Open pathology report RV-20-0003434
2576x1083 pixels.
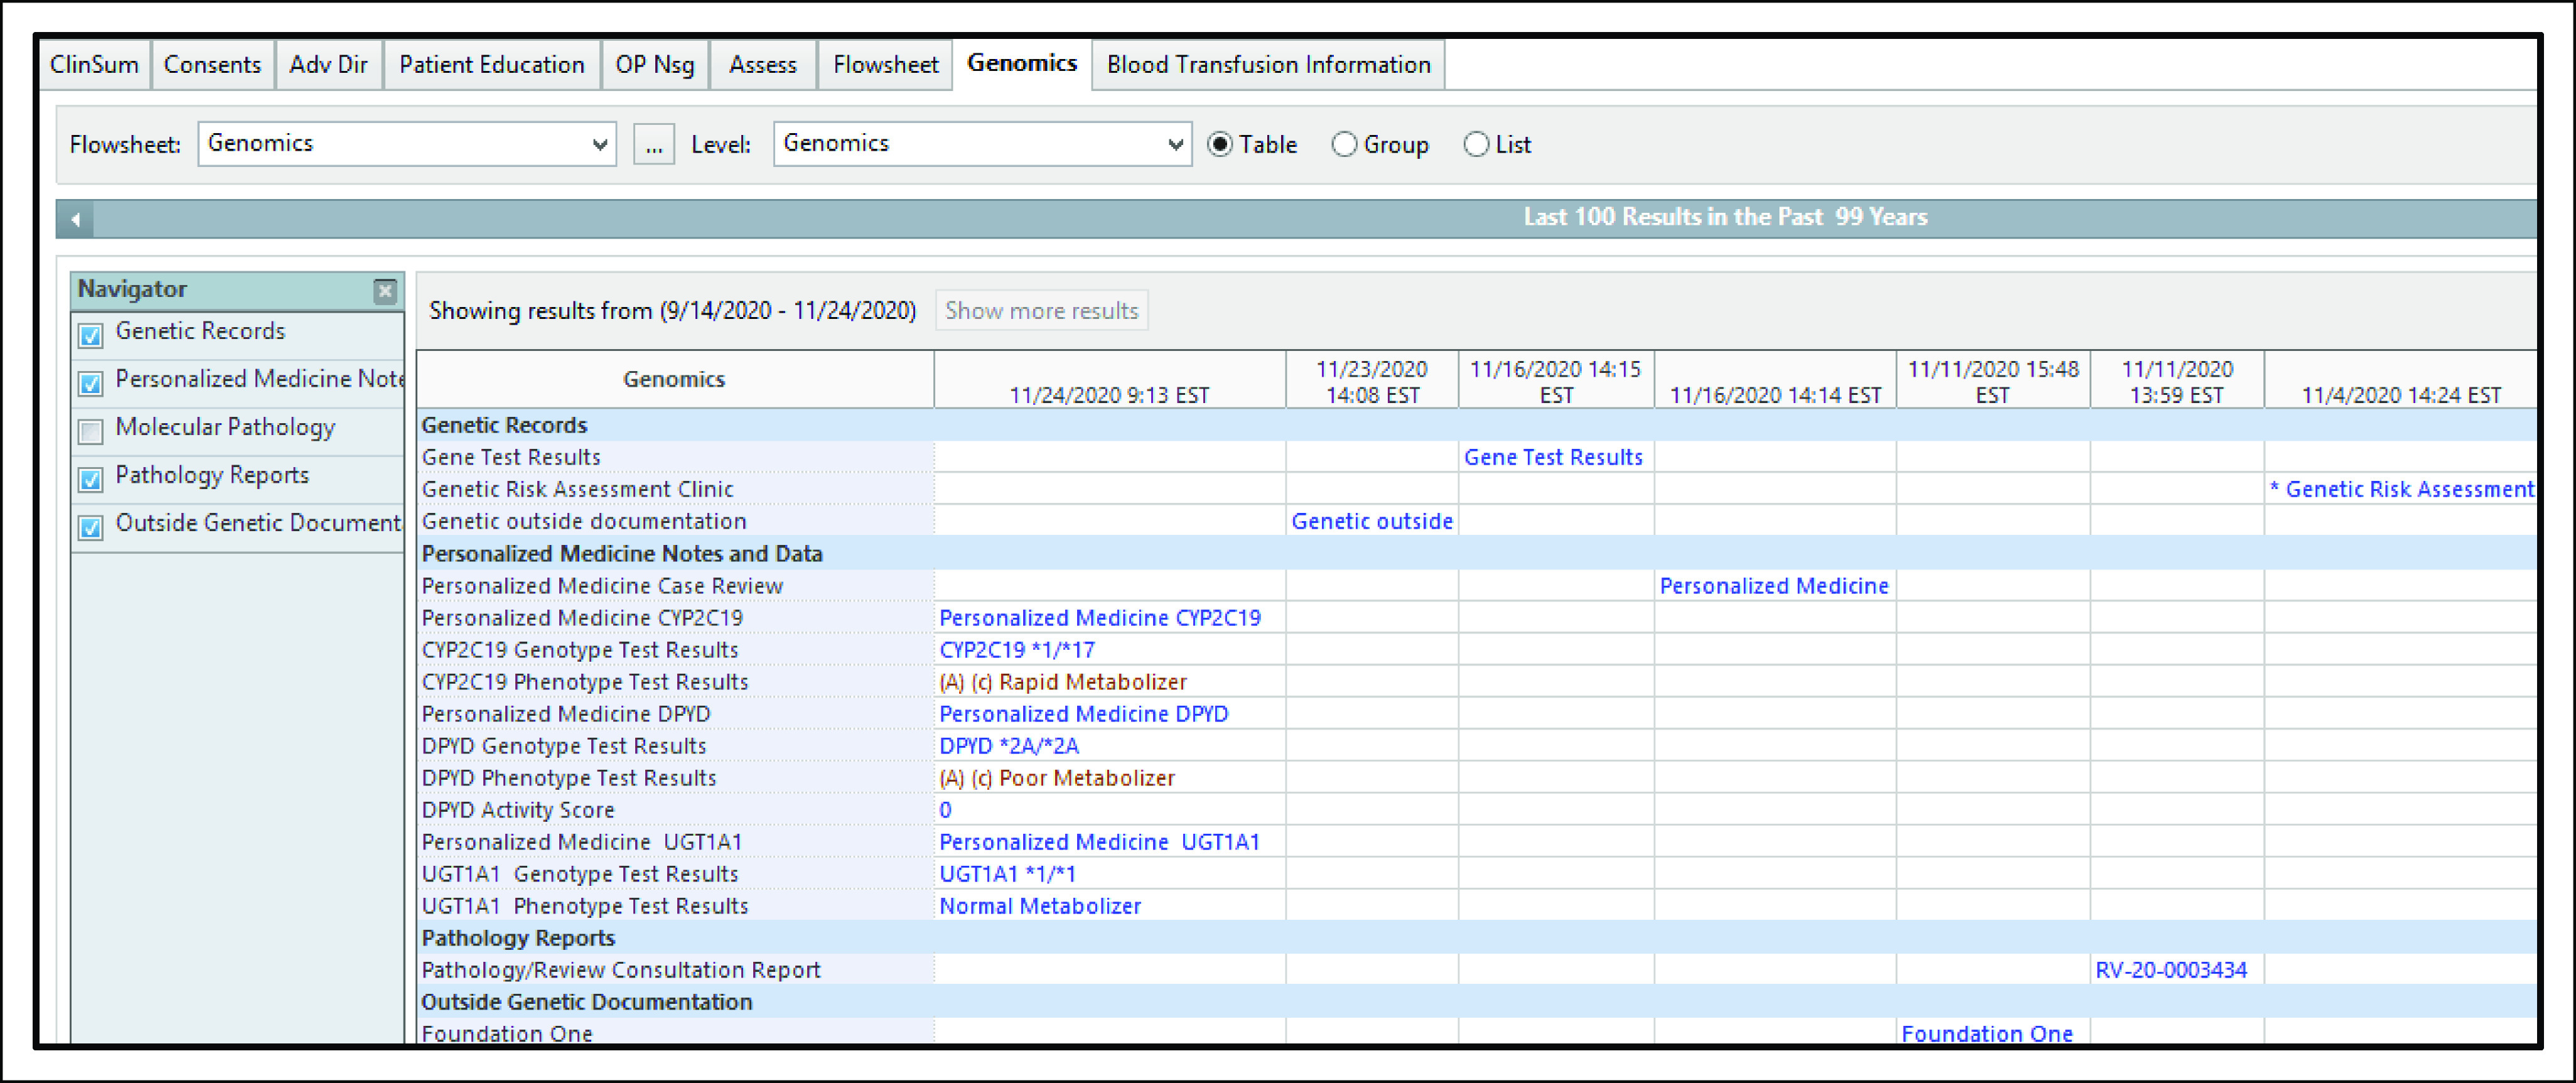2171,969
